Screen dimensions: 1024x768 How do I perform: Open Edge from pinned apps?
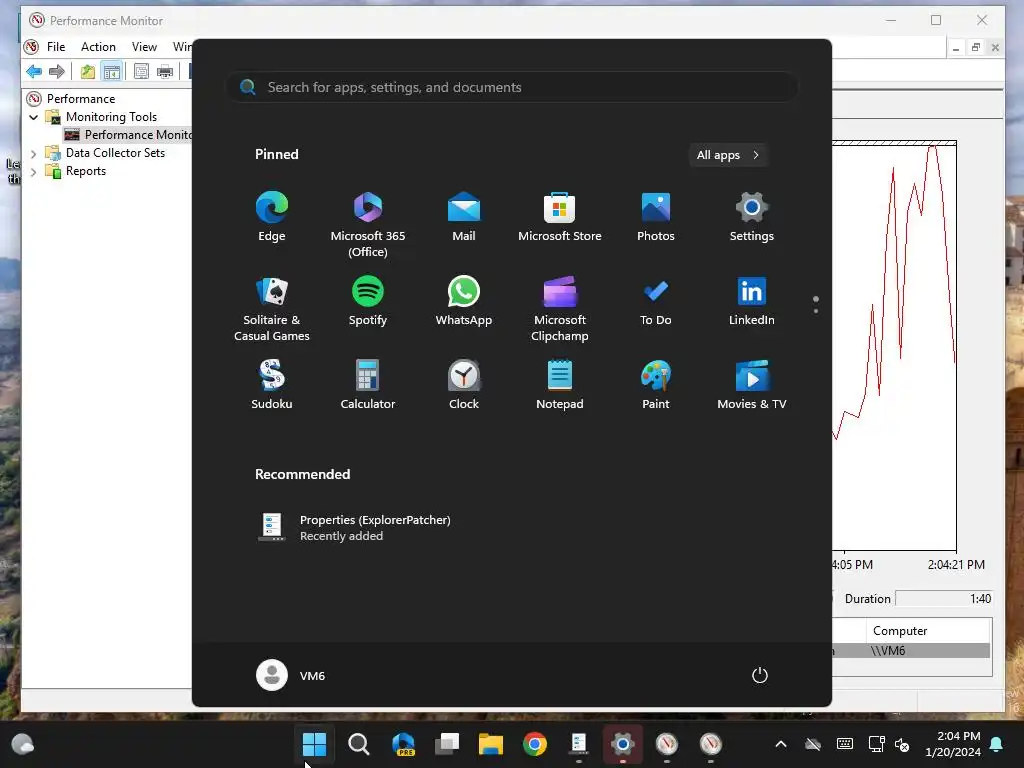pos(272,217)
